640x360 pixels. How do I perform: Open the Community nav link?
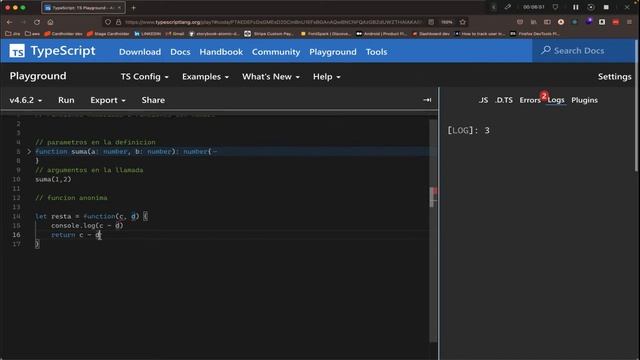click(276, 52)
